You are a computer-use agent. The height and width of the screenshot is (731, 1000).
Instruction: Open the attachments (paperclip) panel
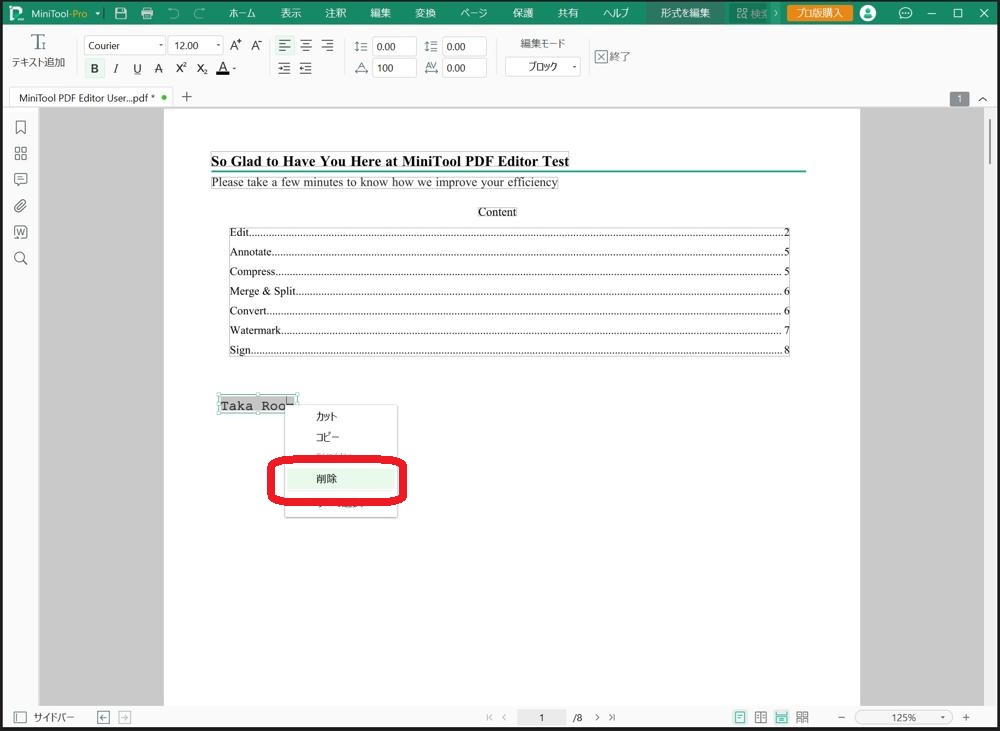tap(20, 206)
